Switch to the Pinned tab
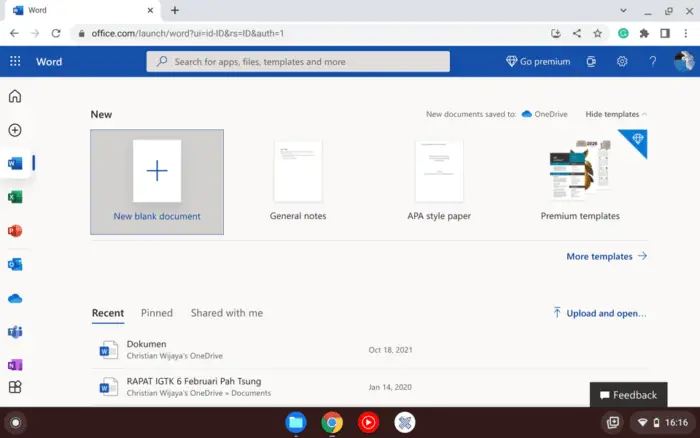Screen dimensions: 700x438 coord(157,313)
